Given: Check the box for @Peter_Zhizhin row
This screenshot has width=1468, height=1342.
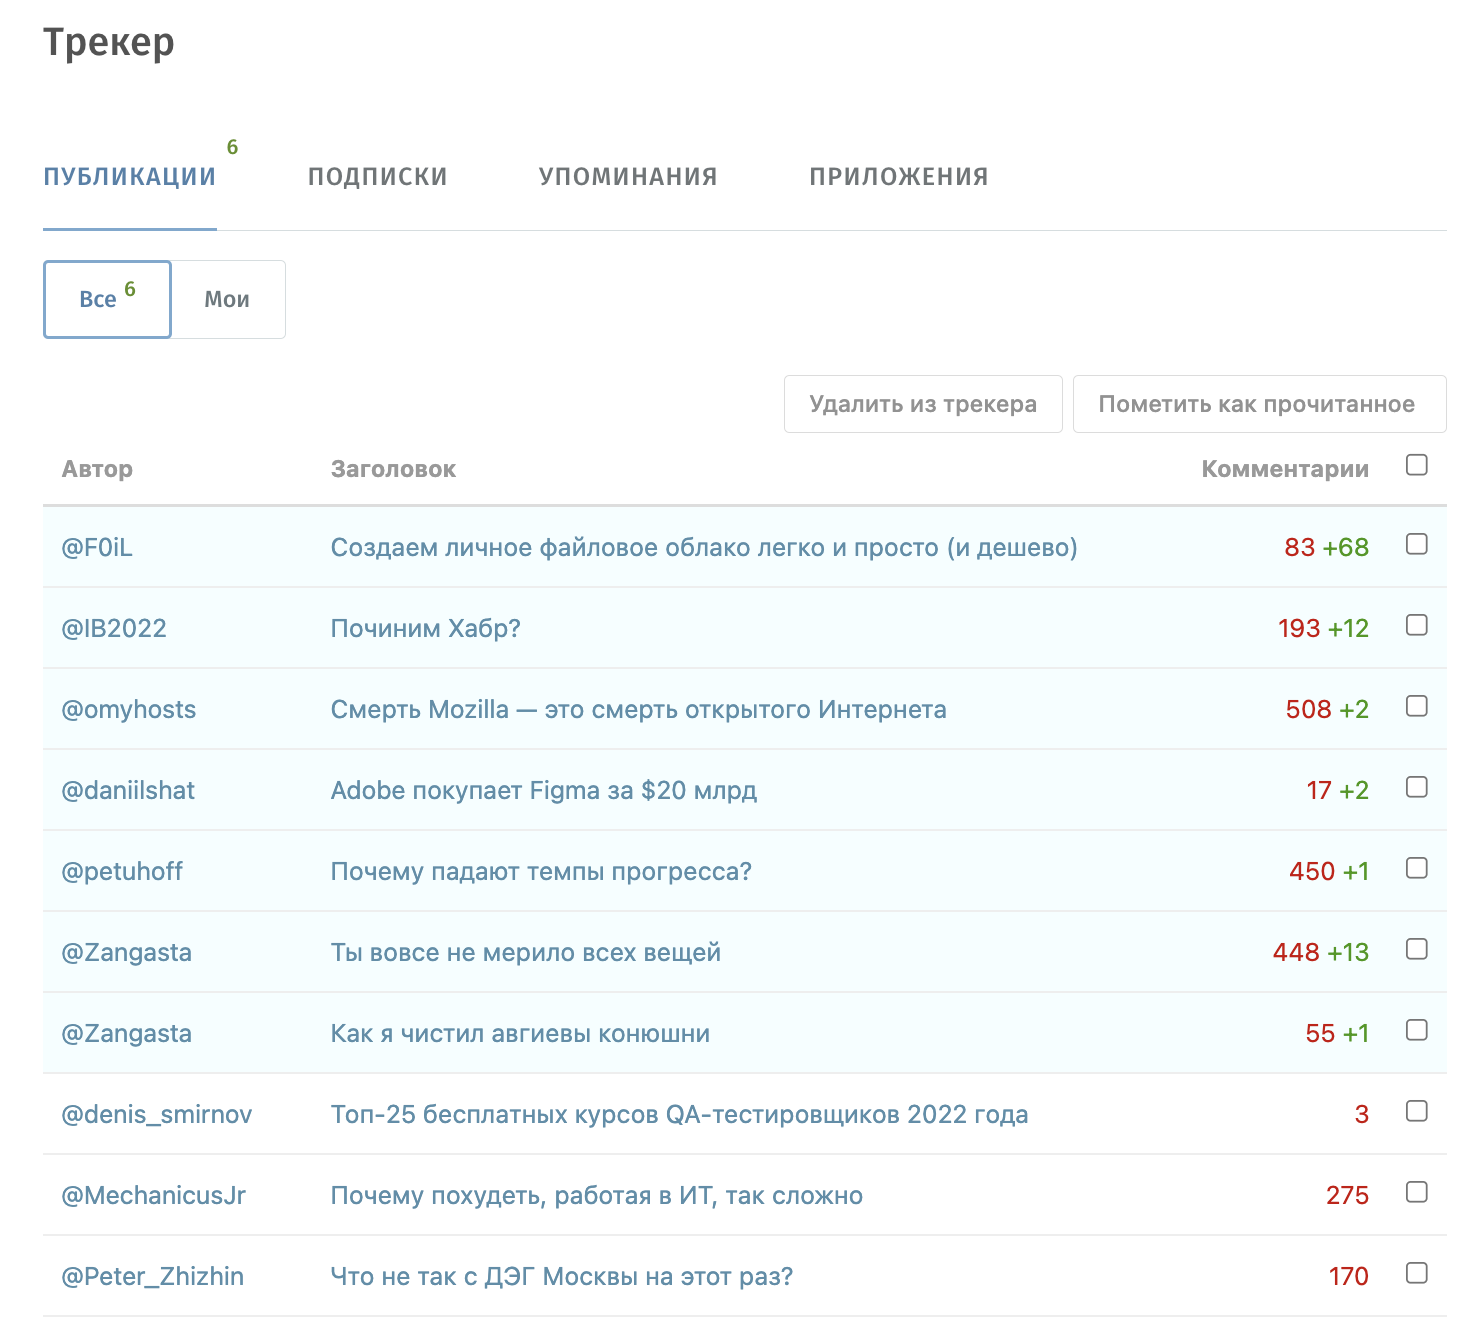Looking at the screenshot, I should 1416,1273.
